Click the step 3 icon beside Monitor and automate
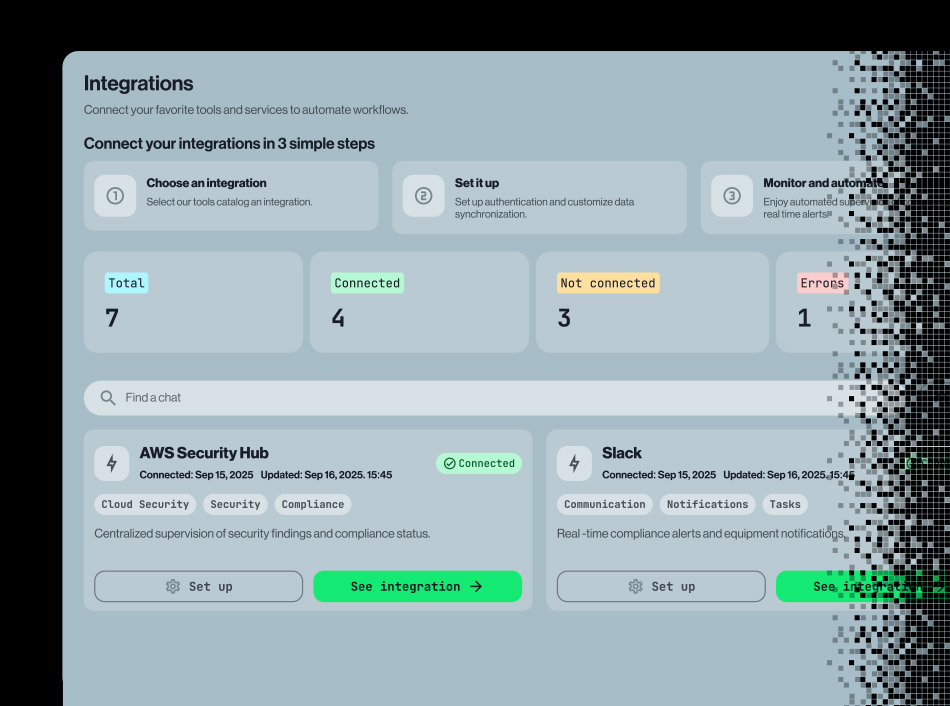Screen dimensions: 950x706 731,196
